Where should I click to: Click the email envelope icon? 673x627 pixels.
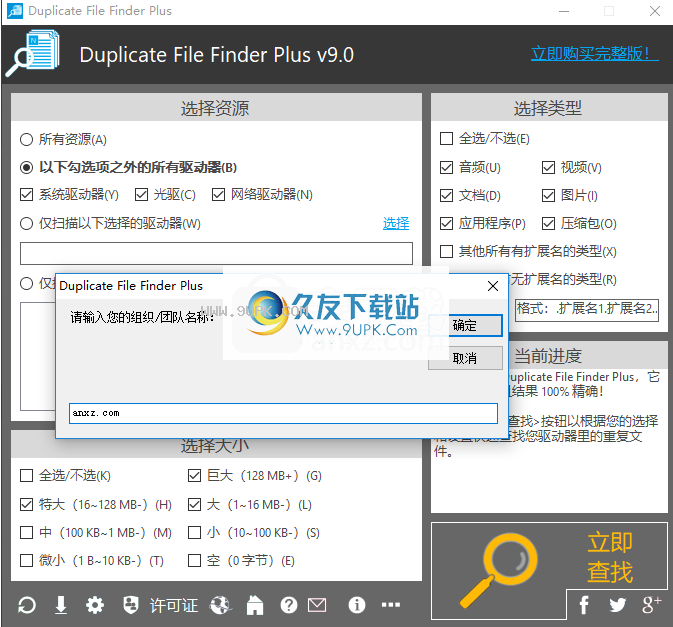coord(317,605)
